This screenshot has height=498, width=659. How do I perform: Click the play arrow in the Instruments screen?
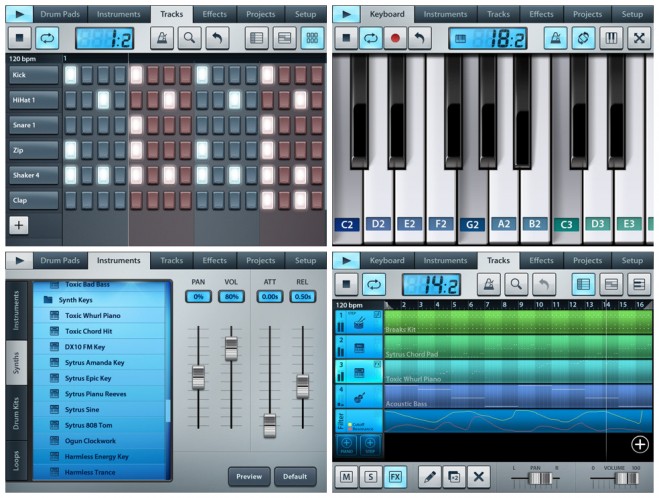19,261
